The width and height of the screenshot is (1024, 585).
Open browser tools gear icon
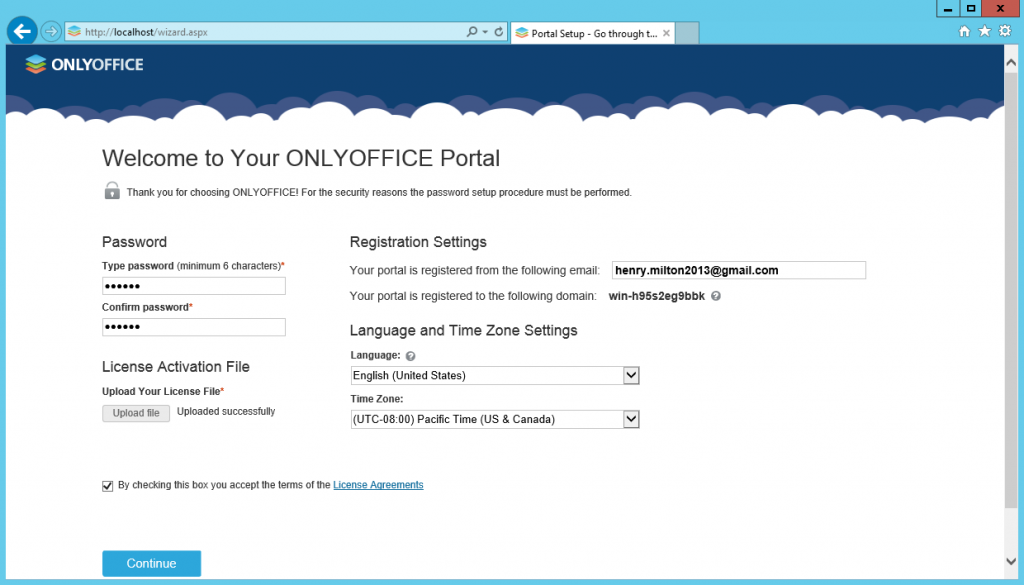tap(1005, 31)
